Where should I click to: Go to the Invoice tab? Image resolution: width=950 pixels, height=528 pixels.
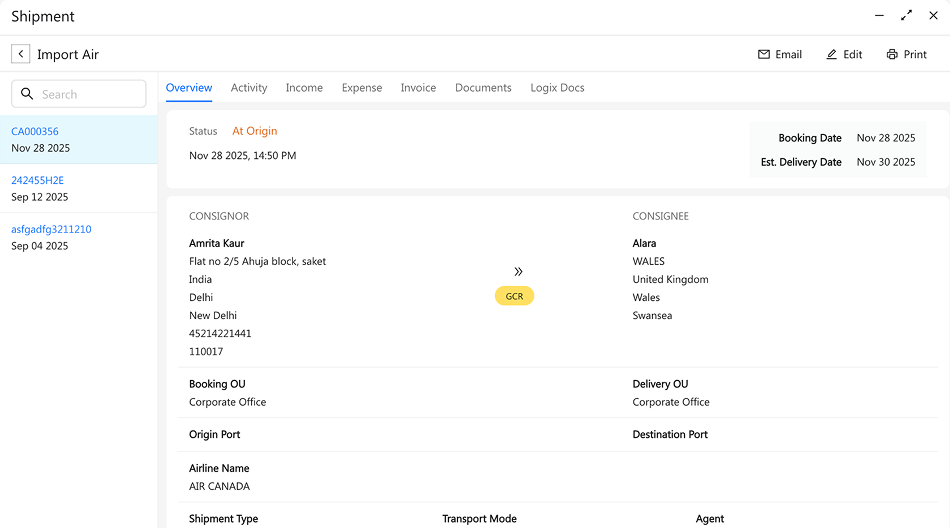(418, 88)
